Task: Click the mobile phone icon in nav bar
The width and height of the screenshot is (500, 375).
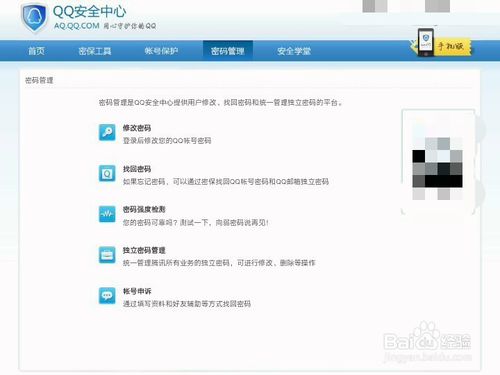Action: (426, 42)
